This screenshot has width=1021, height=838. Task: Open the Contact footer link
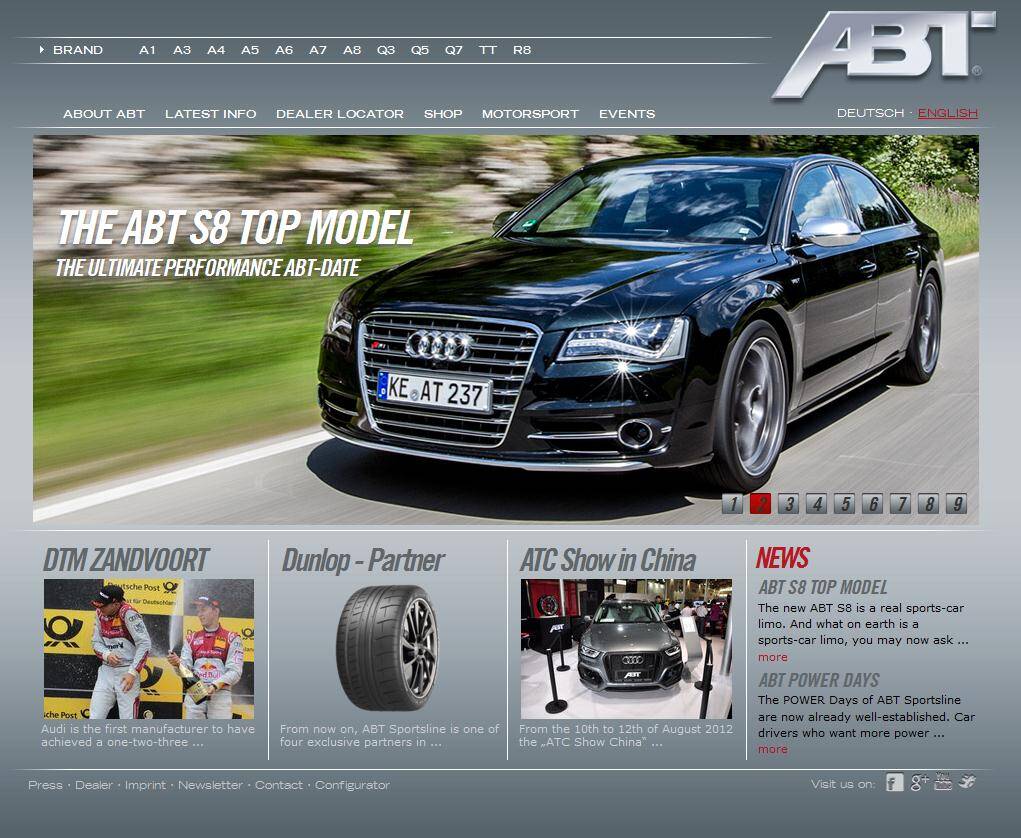[x=279, y=785]
